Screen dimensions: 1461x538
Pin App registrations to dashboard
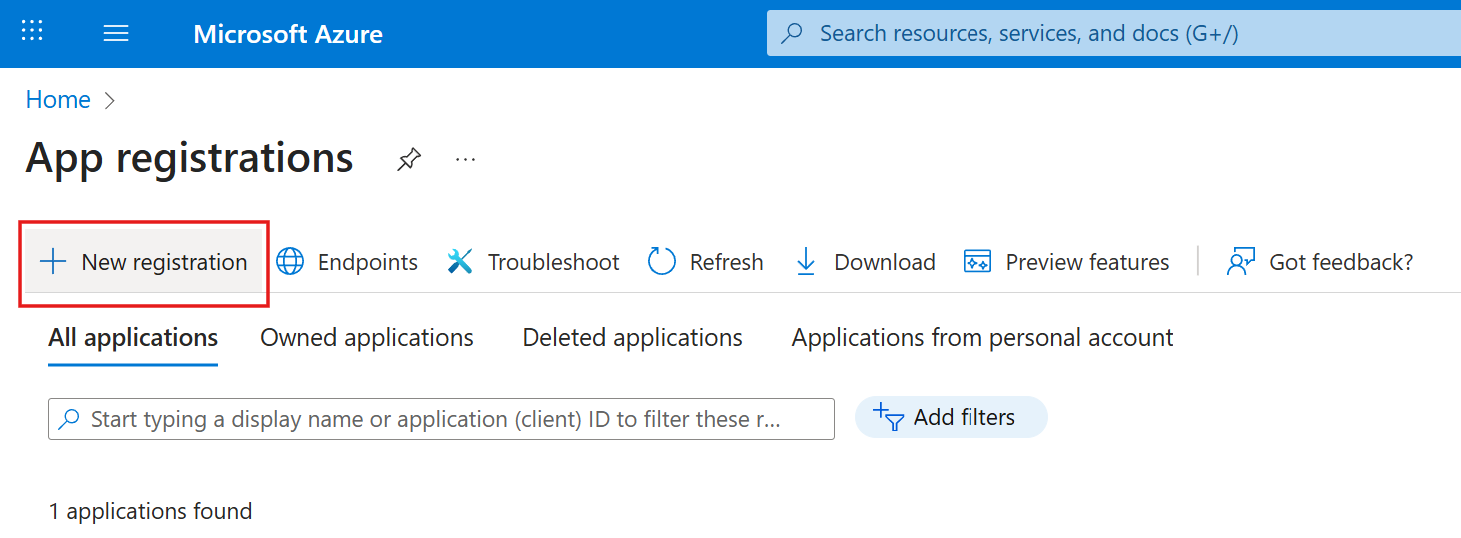pos(408,160)
